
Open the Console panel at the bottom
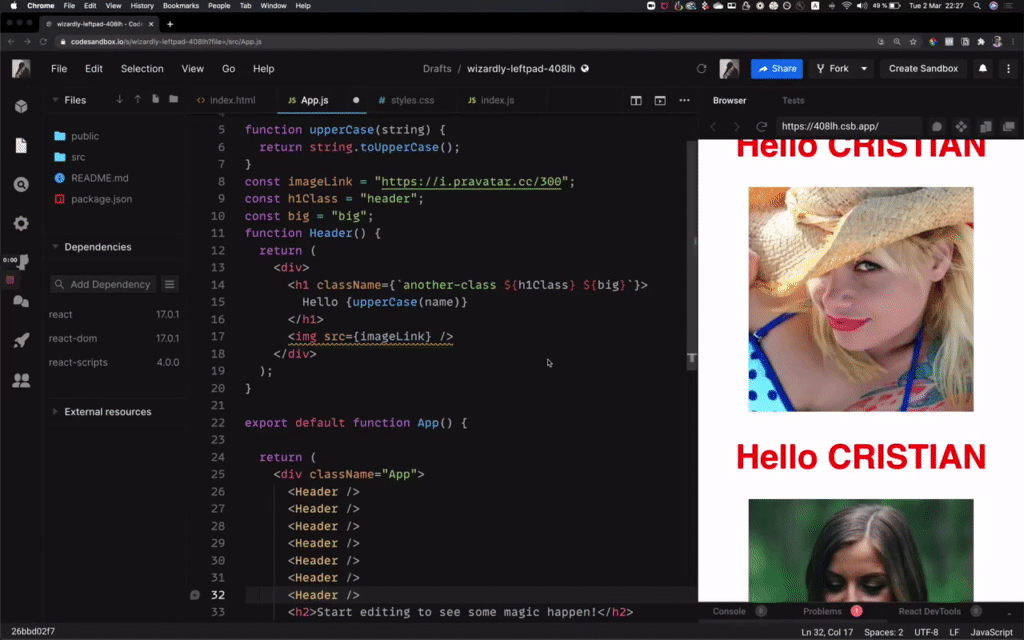(x=730, y=610)
